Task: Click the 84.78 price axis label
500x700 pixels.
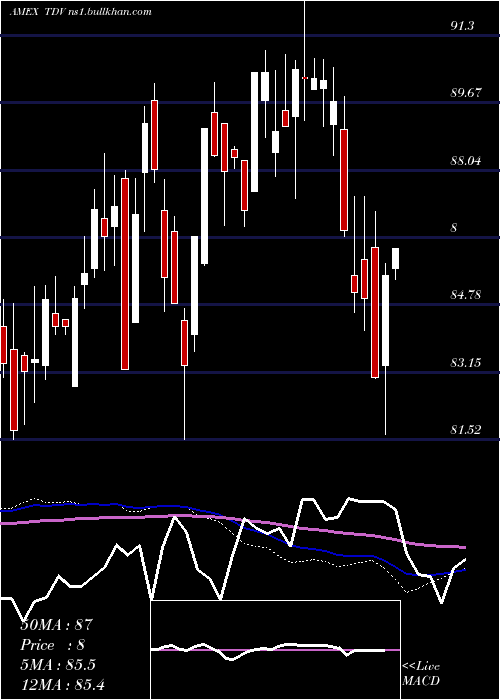Action: 466,295
